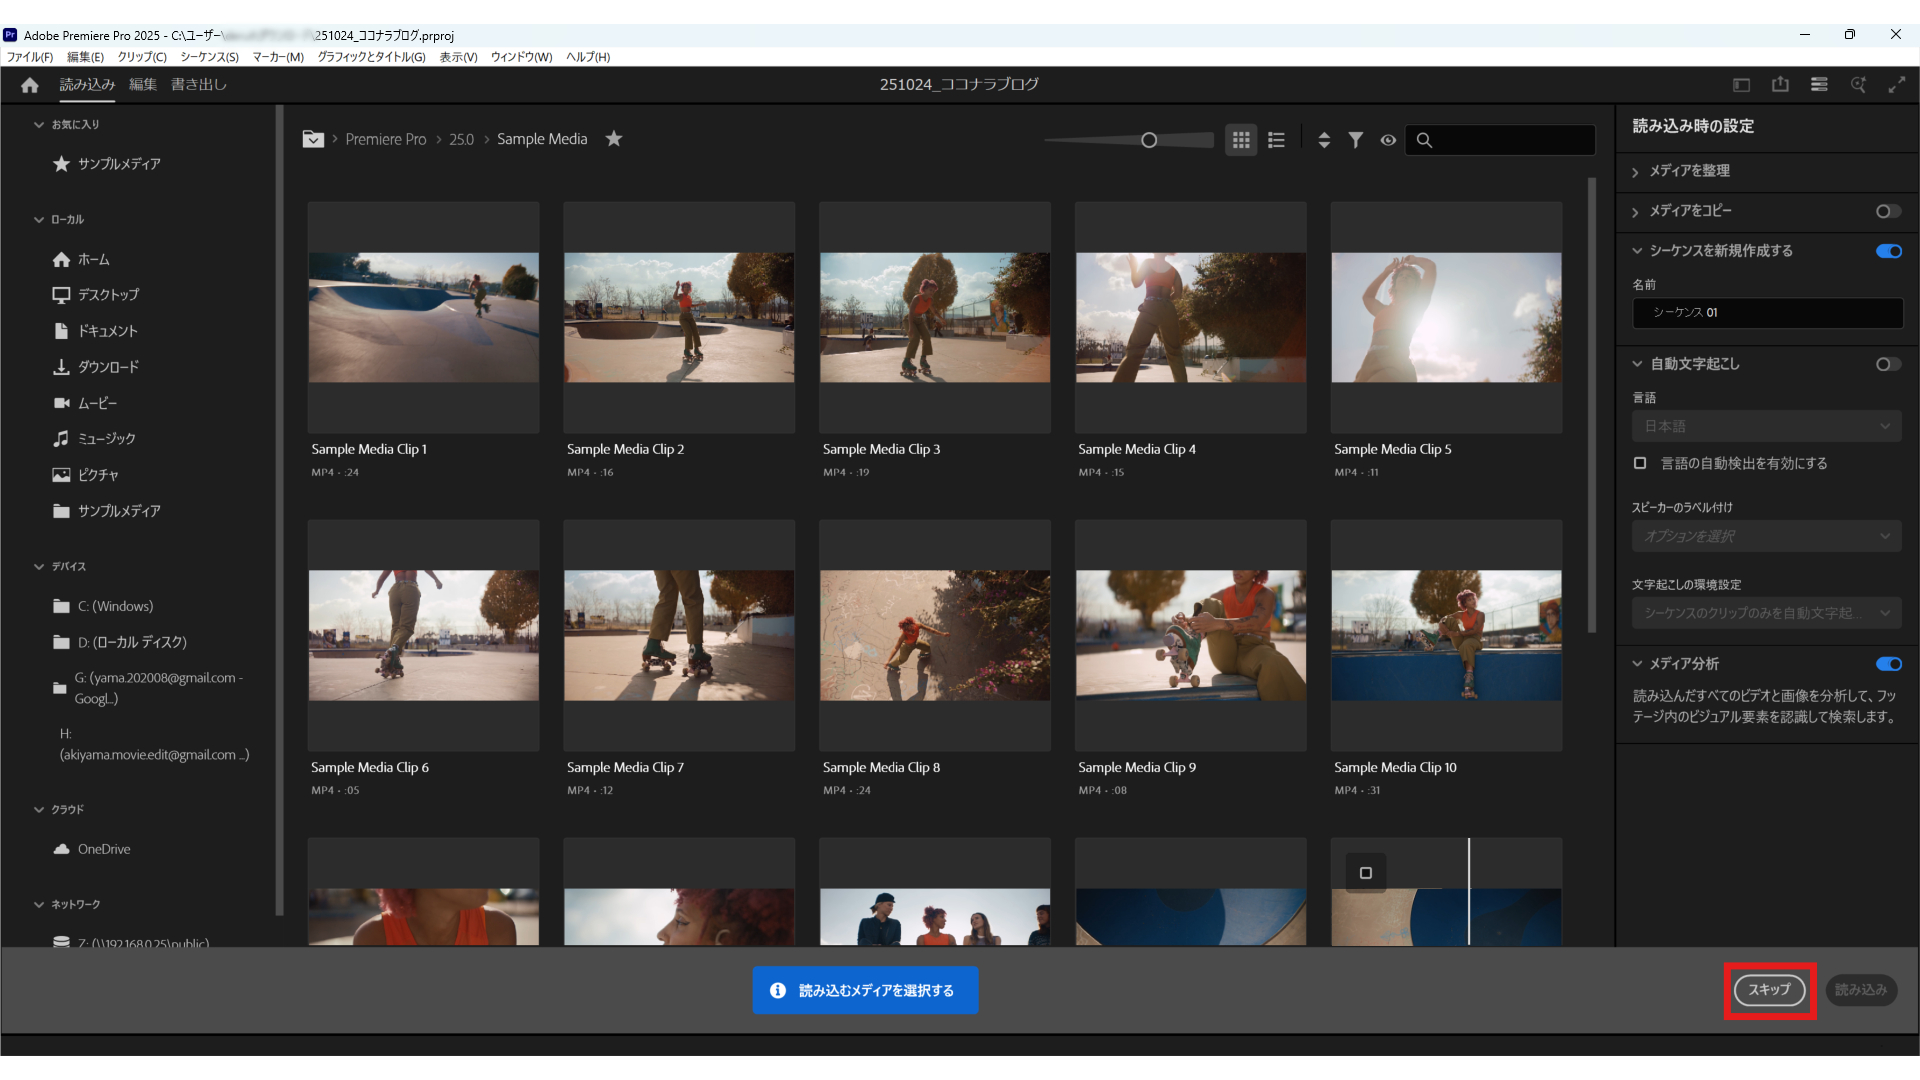This screenshot has height=1080, width=1920.
Task: Open the クリップ(C) menu
Action: pyautogui.click(x=142, y=57)
